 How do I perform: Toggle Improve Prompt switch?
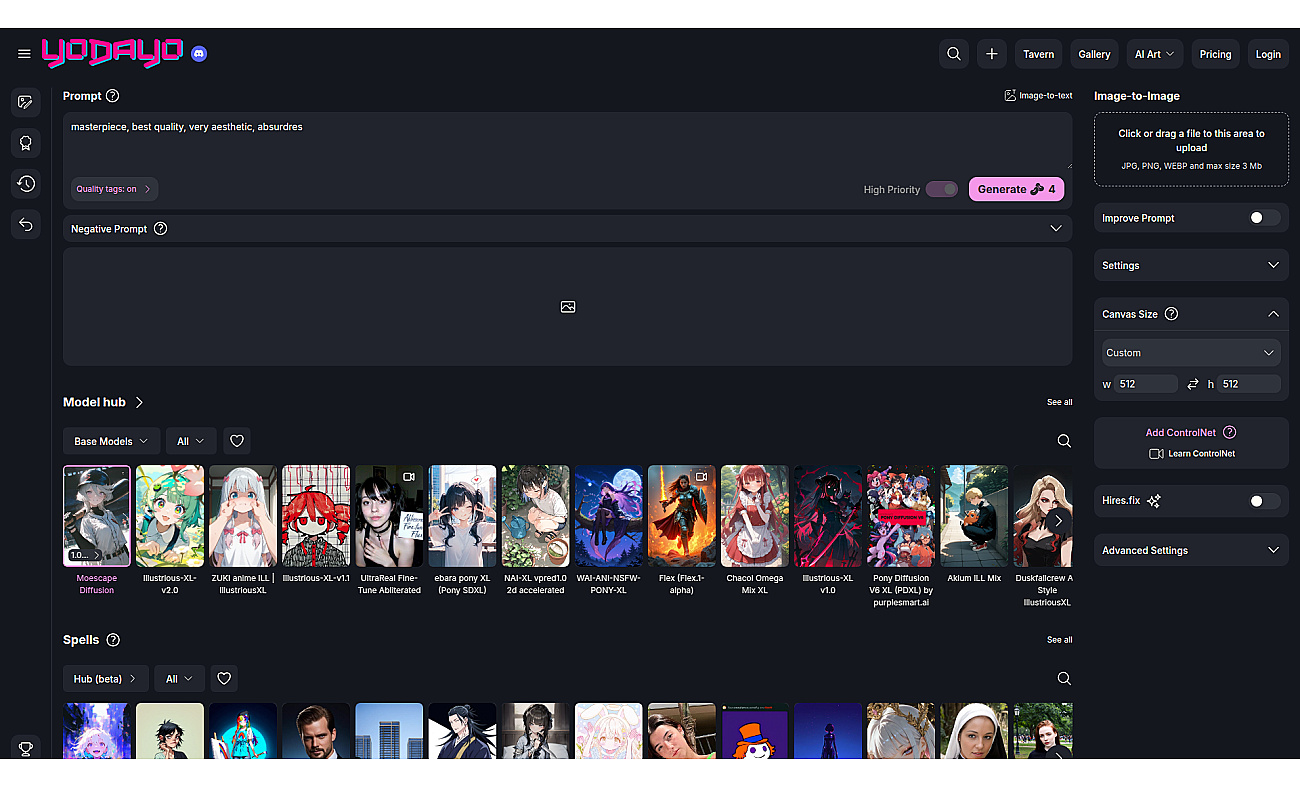pyautogui.click(x=1264, y=218)
